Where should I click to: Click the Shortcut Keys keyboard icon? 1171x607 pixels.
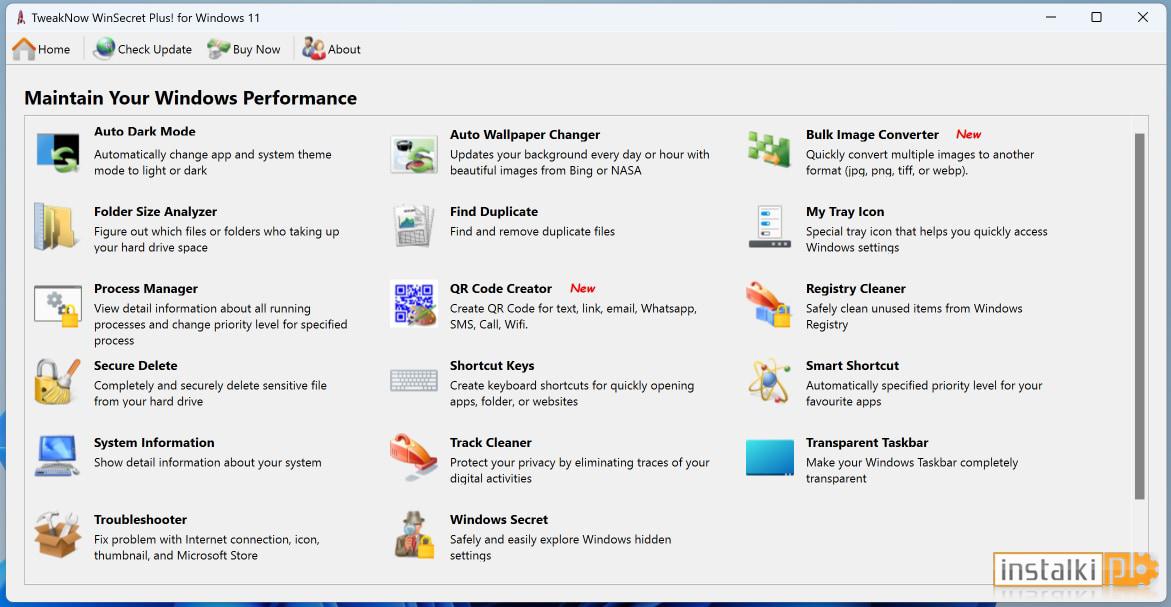414,381
